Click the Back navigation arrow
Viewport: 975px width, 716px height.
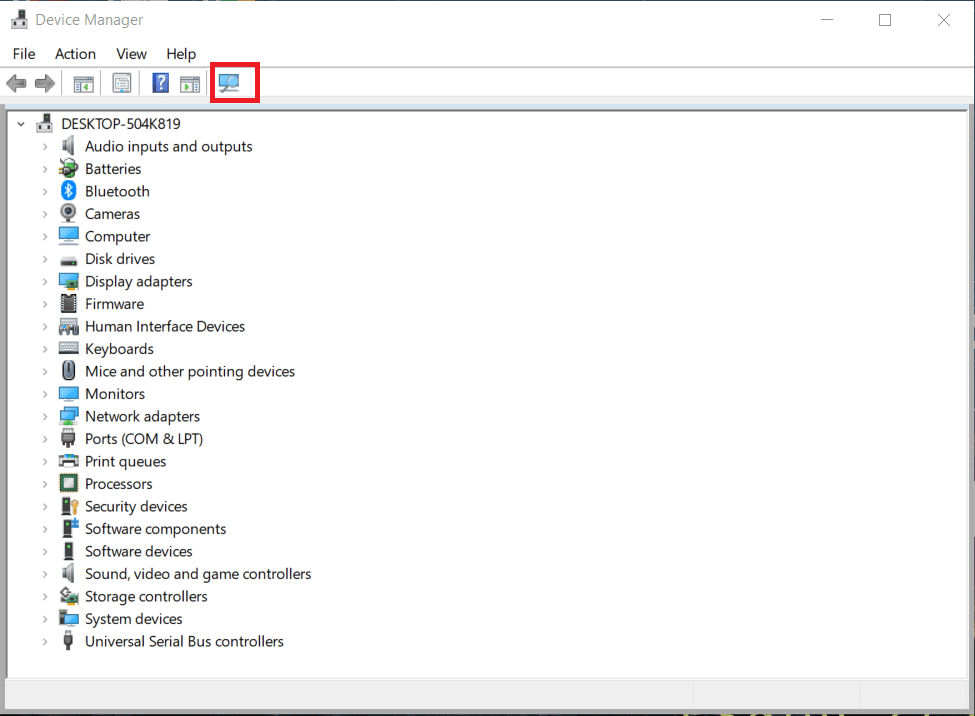[x=16, y=83]
